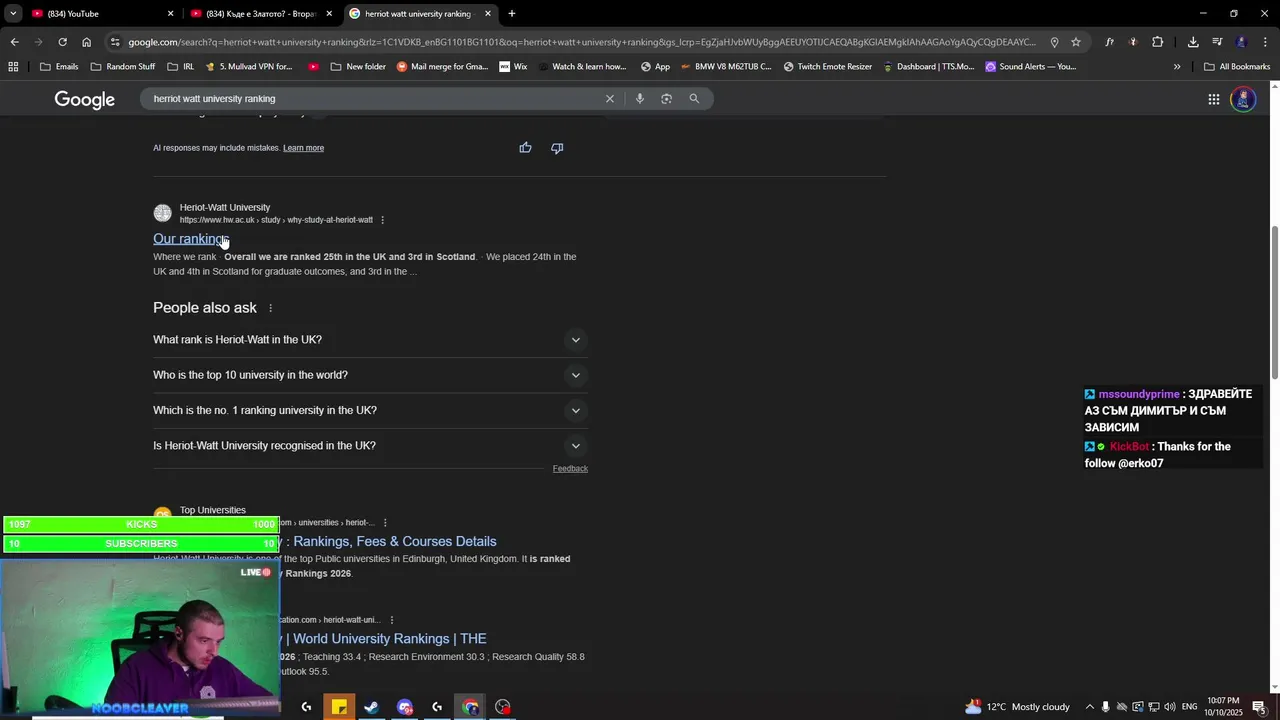Open the Emails bookmark folder
Viewport: 1280px width, 720px height.
pos(59,67)
